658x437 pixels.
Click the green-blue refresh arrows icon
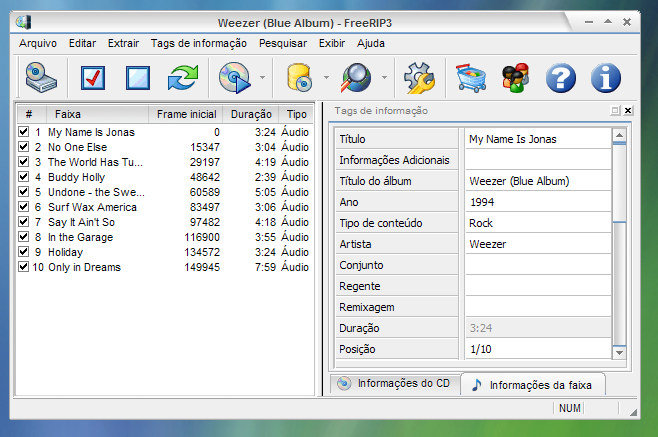pyautogui.click(x=183, y=78)
